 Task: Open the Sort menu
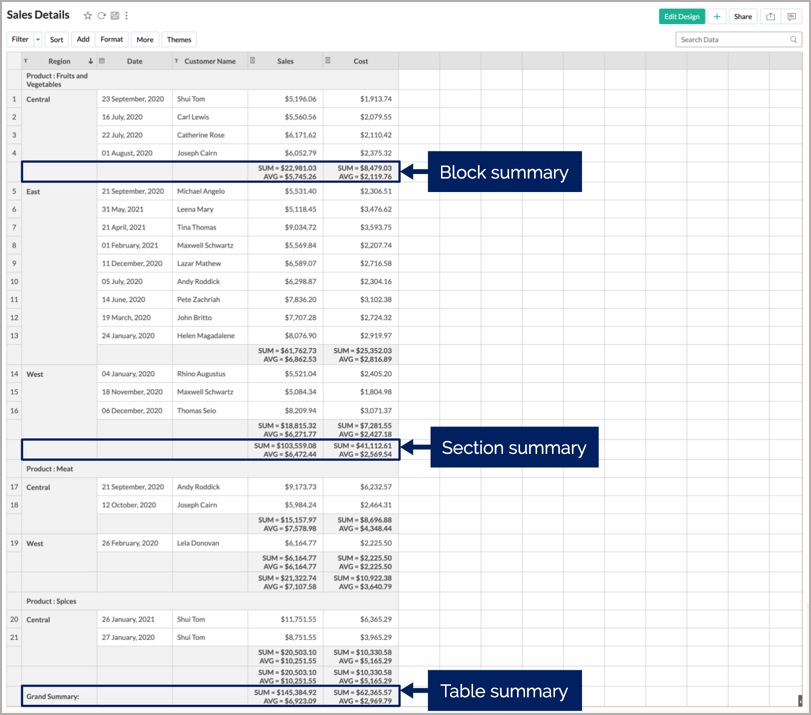click(x=57, y=39)
